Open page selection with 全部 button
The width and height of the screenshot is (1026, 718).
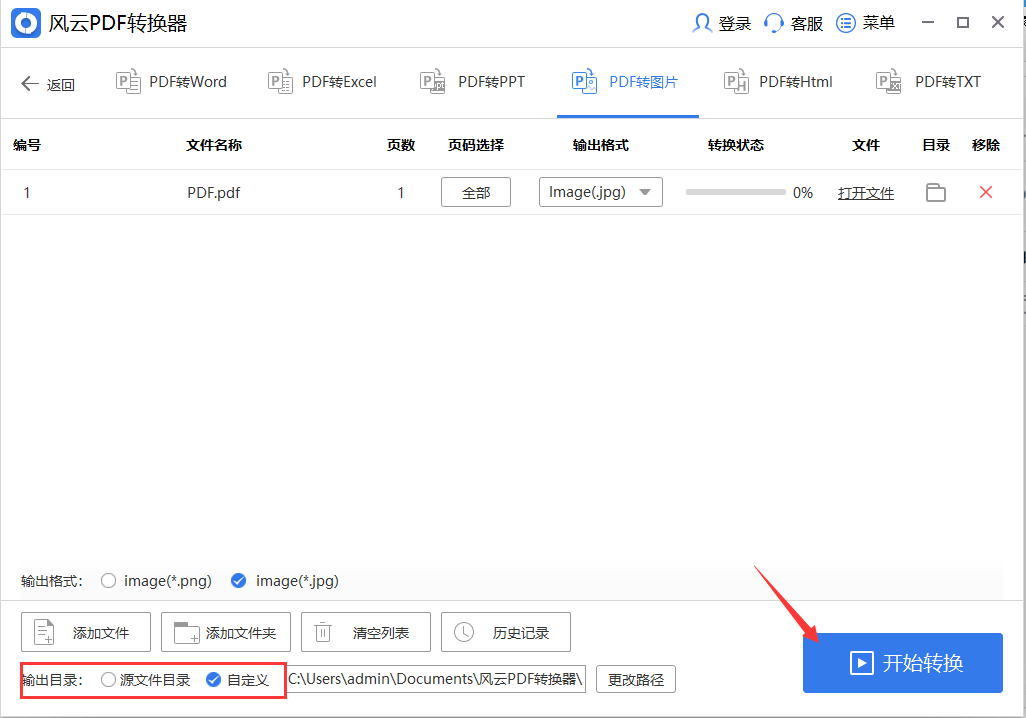coord(475,192)
